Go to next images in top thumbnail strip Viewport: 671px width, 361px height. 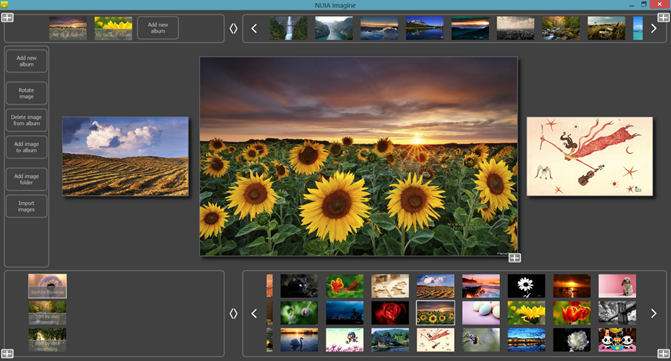[653, 29]
